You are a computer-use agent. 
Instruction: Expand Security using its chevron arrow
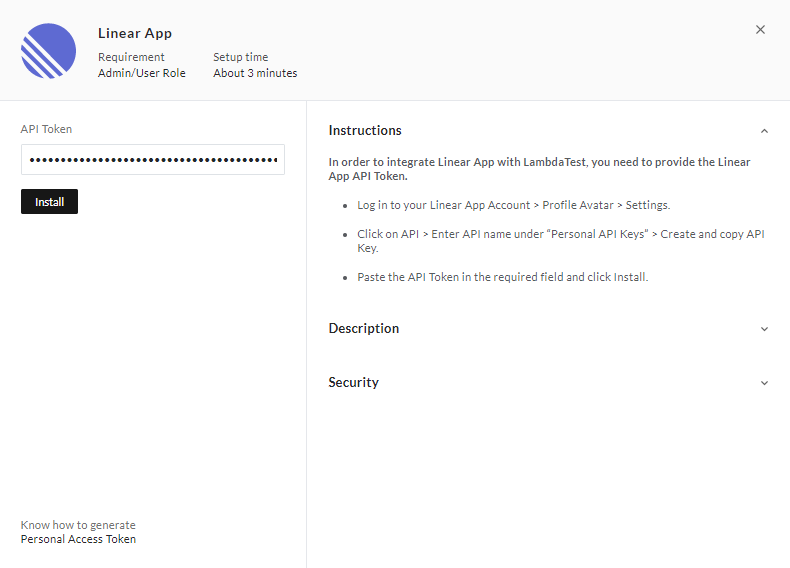[x=764, y=383]
